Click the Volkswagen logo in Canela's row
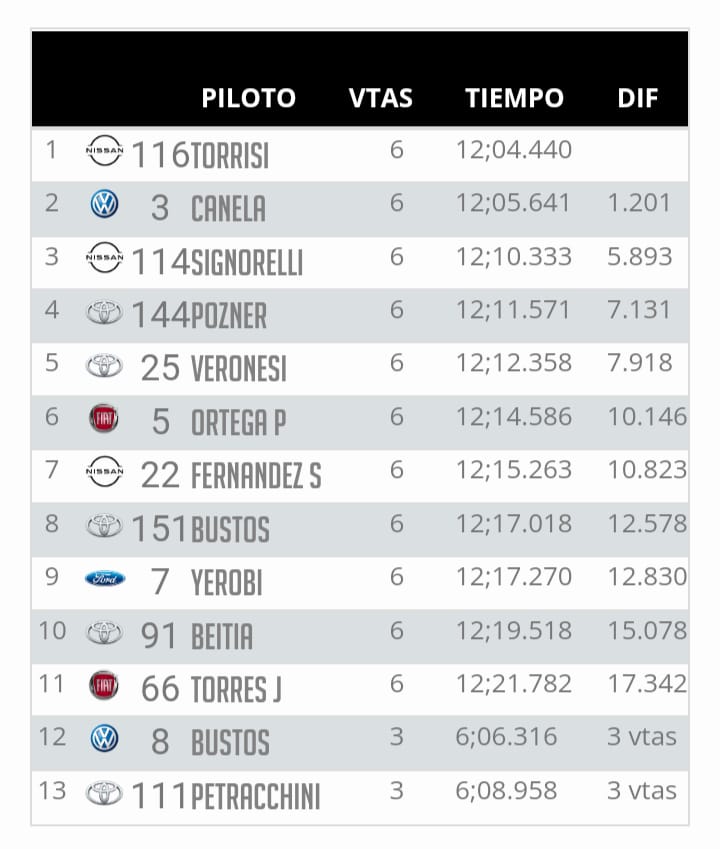 click(104, 204)
